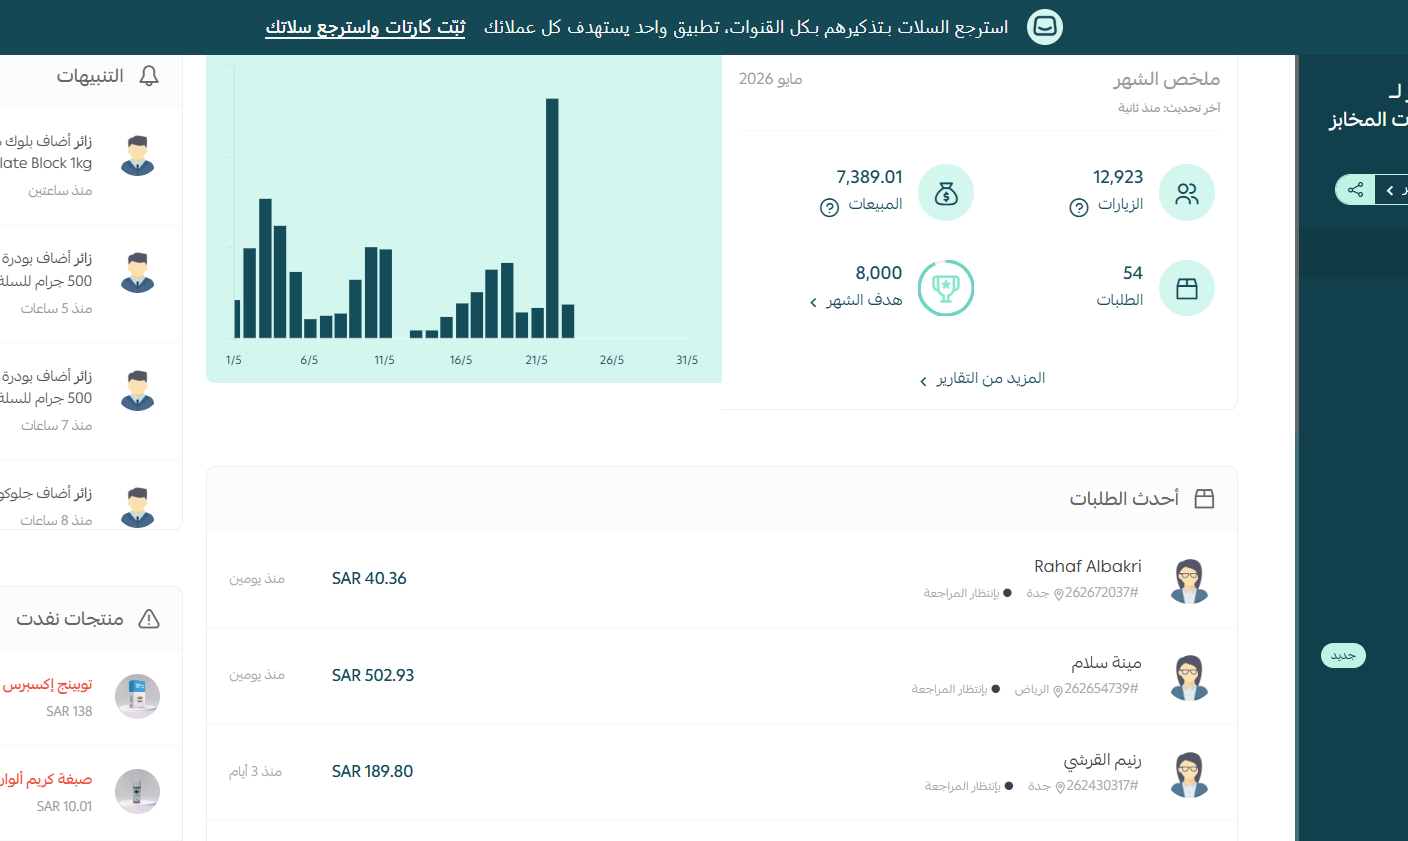Image resolution: width=1408 pixels, height=841 pixels.
Task: Click the sales money bag icon
Action: coord(946,193)
